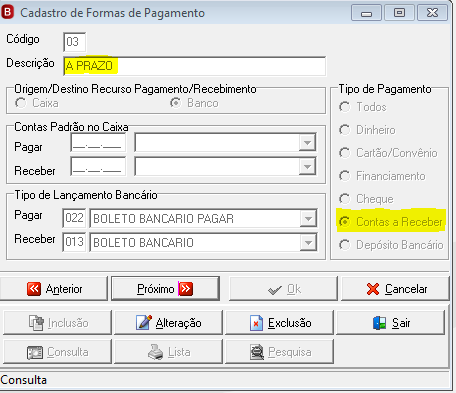Image resolution: width=456 pixels, height=393 pixels.
Task: Click the Próximo red arrow icon
Action: pos(186,289)
